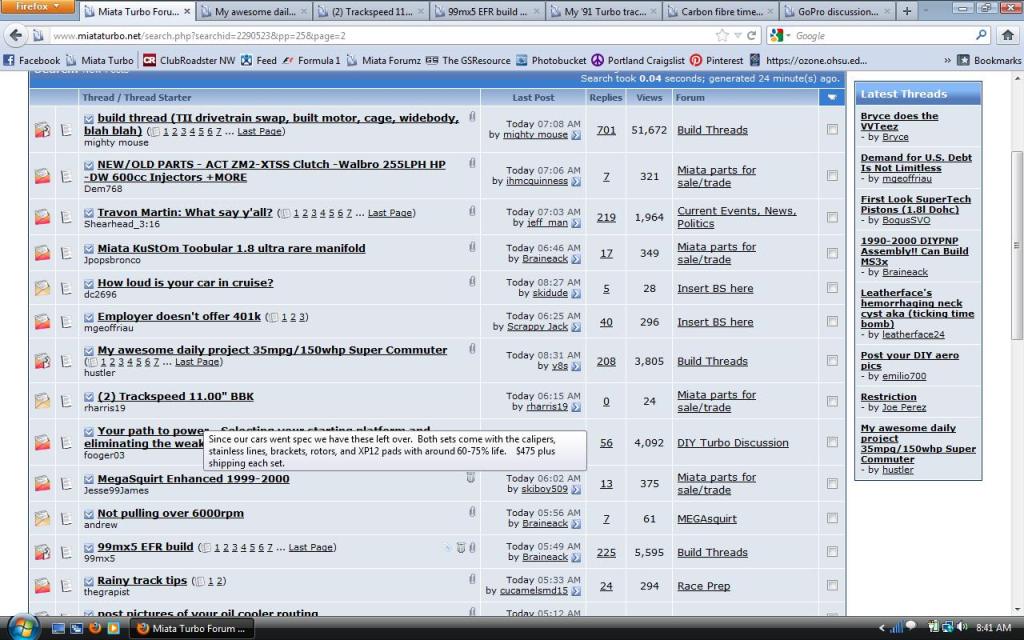This screenshot has height=640, width=1024.
Task: Open the search engine selector dropdown
Action: click(780, 35)
